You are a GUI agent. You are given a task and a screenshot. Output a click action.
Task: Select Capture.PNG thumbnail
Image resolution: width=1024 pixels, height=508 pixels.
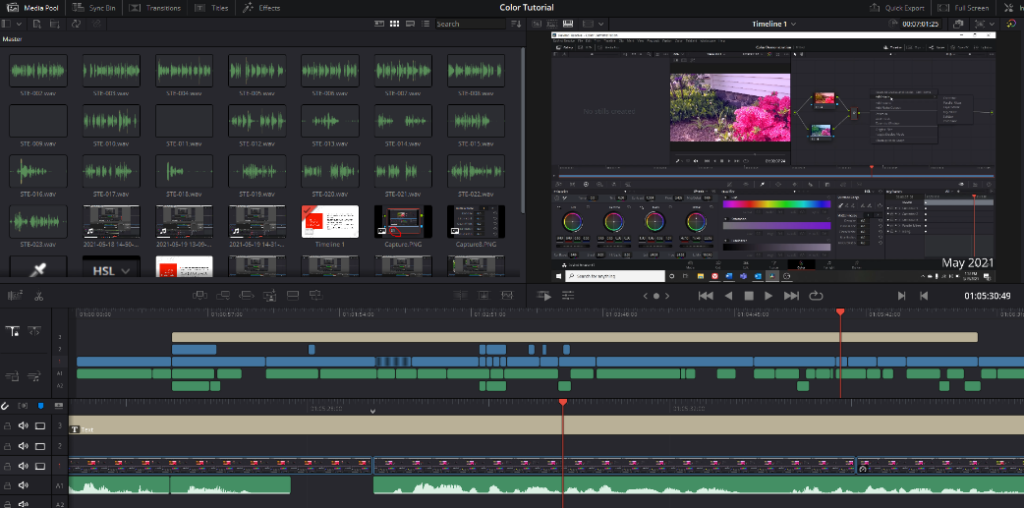pyautogui.click(x=403, y=221)
